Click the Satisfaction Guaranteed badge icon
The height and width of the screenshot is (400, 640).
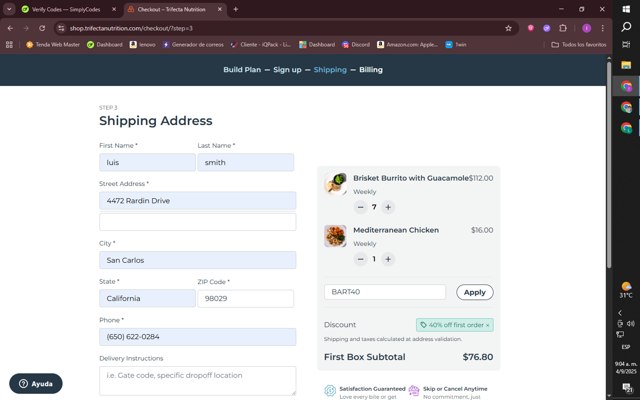pos(330,391)
